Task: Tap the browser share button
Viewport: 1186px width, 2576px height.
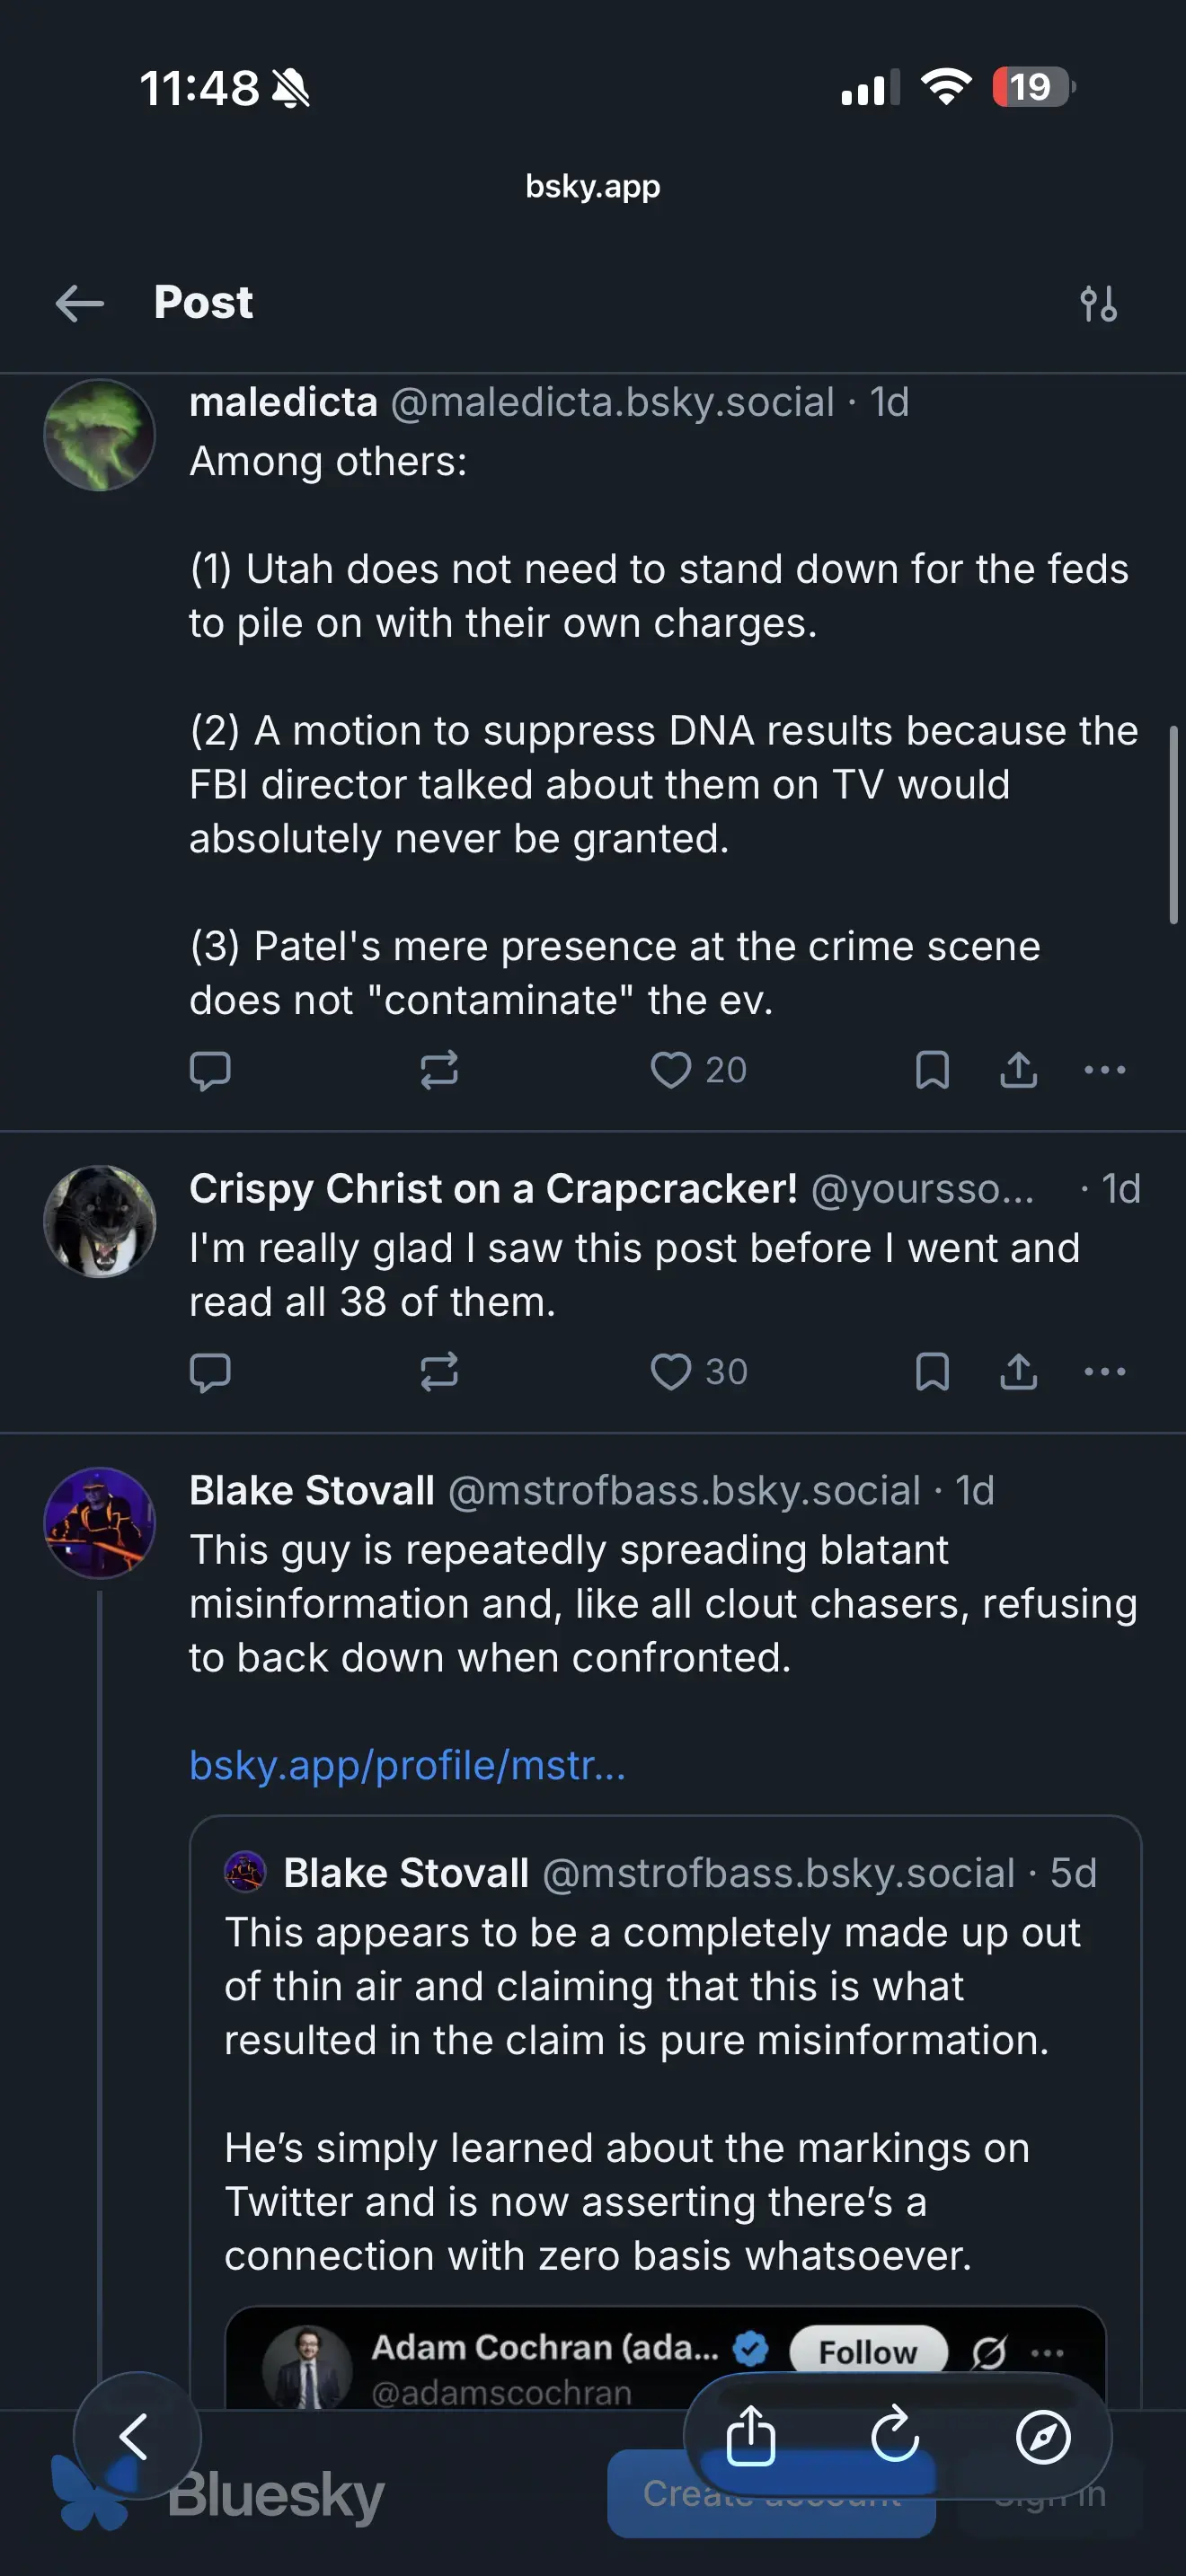Action: click(750, 2436)
